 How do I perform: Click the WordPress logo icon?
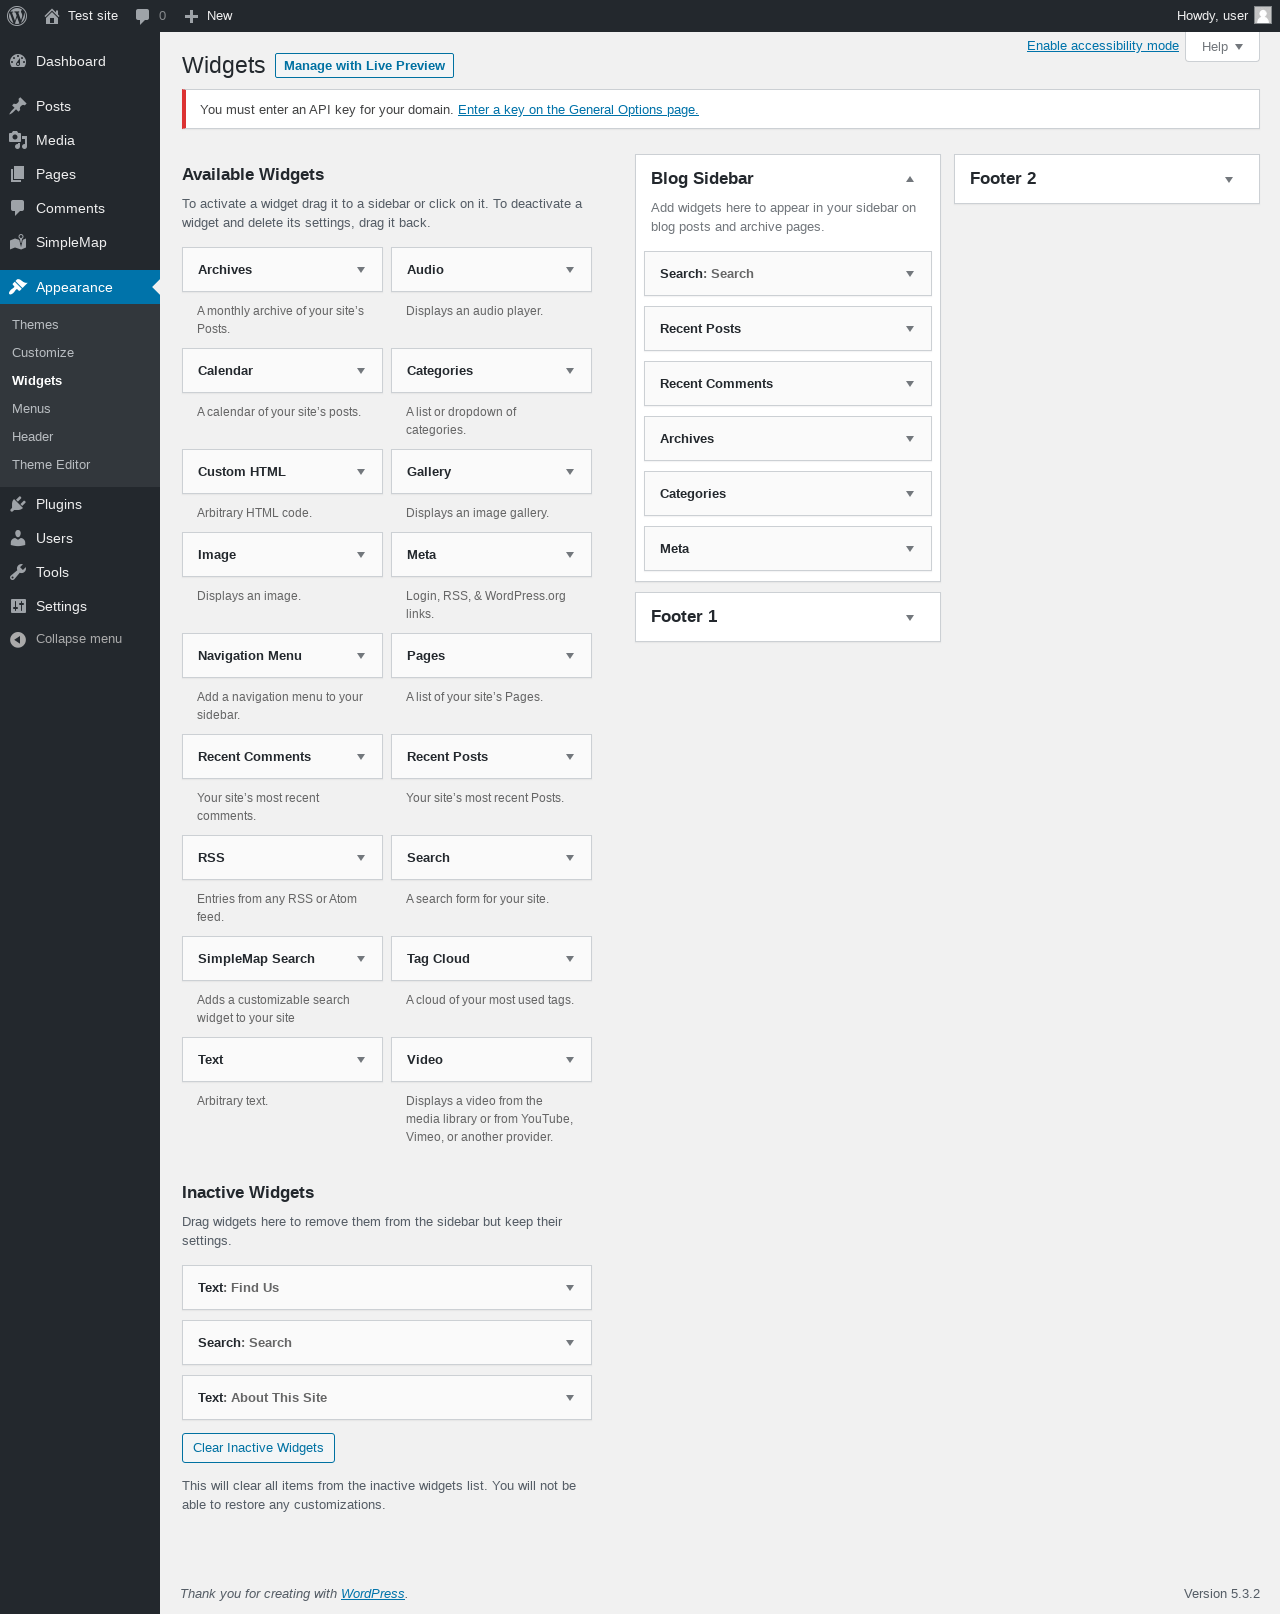tap(17, 16)
